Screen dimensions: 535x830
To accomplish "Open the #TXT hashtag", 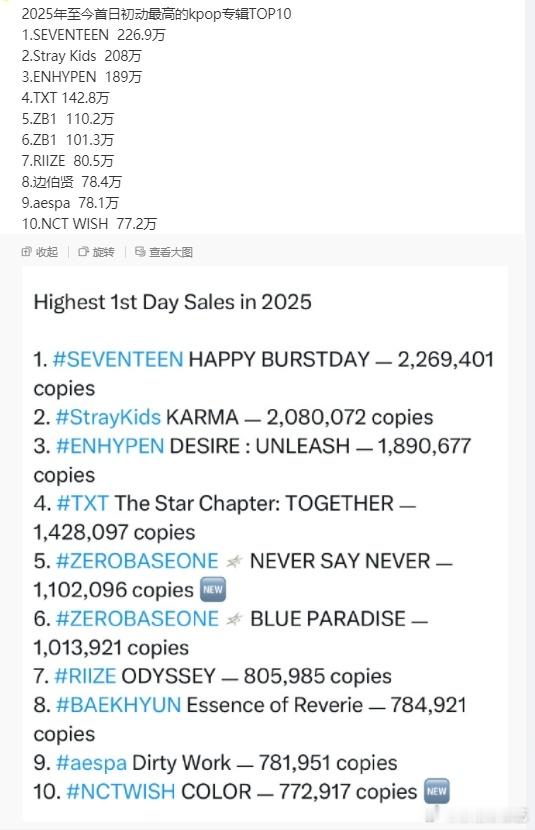I will point(83,503).
